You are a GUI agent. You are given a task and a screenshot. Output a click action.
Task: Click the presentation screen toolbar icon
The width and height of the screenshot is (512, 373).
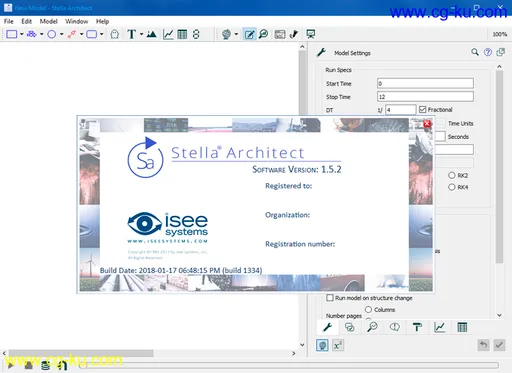(x=311, y=34)
